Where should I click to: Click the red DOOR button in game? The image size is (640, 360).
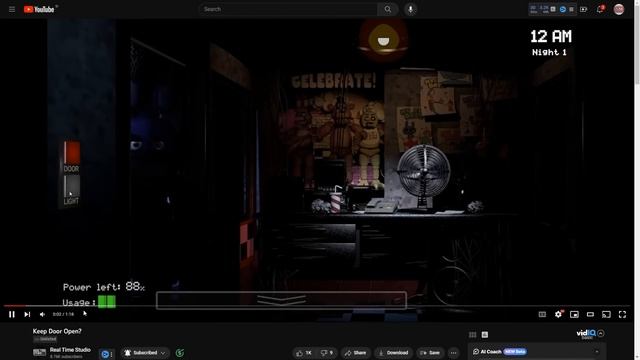72,153
